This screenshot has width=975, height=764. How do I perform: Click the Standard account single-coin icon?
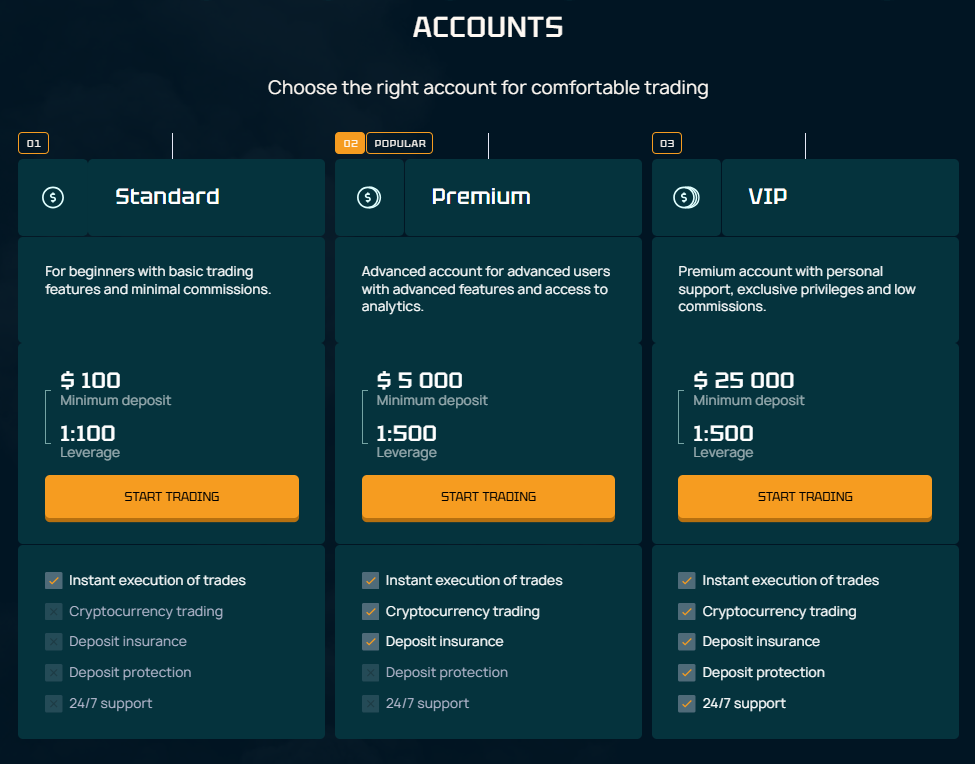click(x=53, y=198)
